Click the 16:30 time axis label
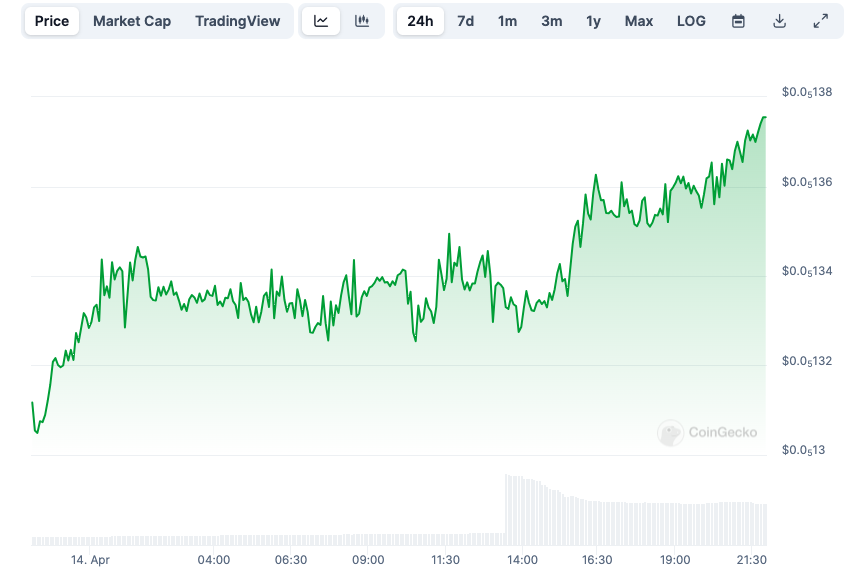This screenshot has height=583, width=851. [597, 560]
